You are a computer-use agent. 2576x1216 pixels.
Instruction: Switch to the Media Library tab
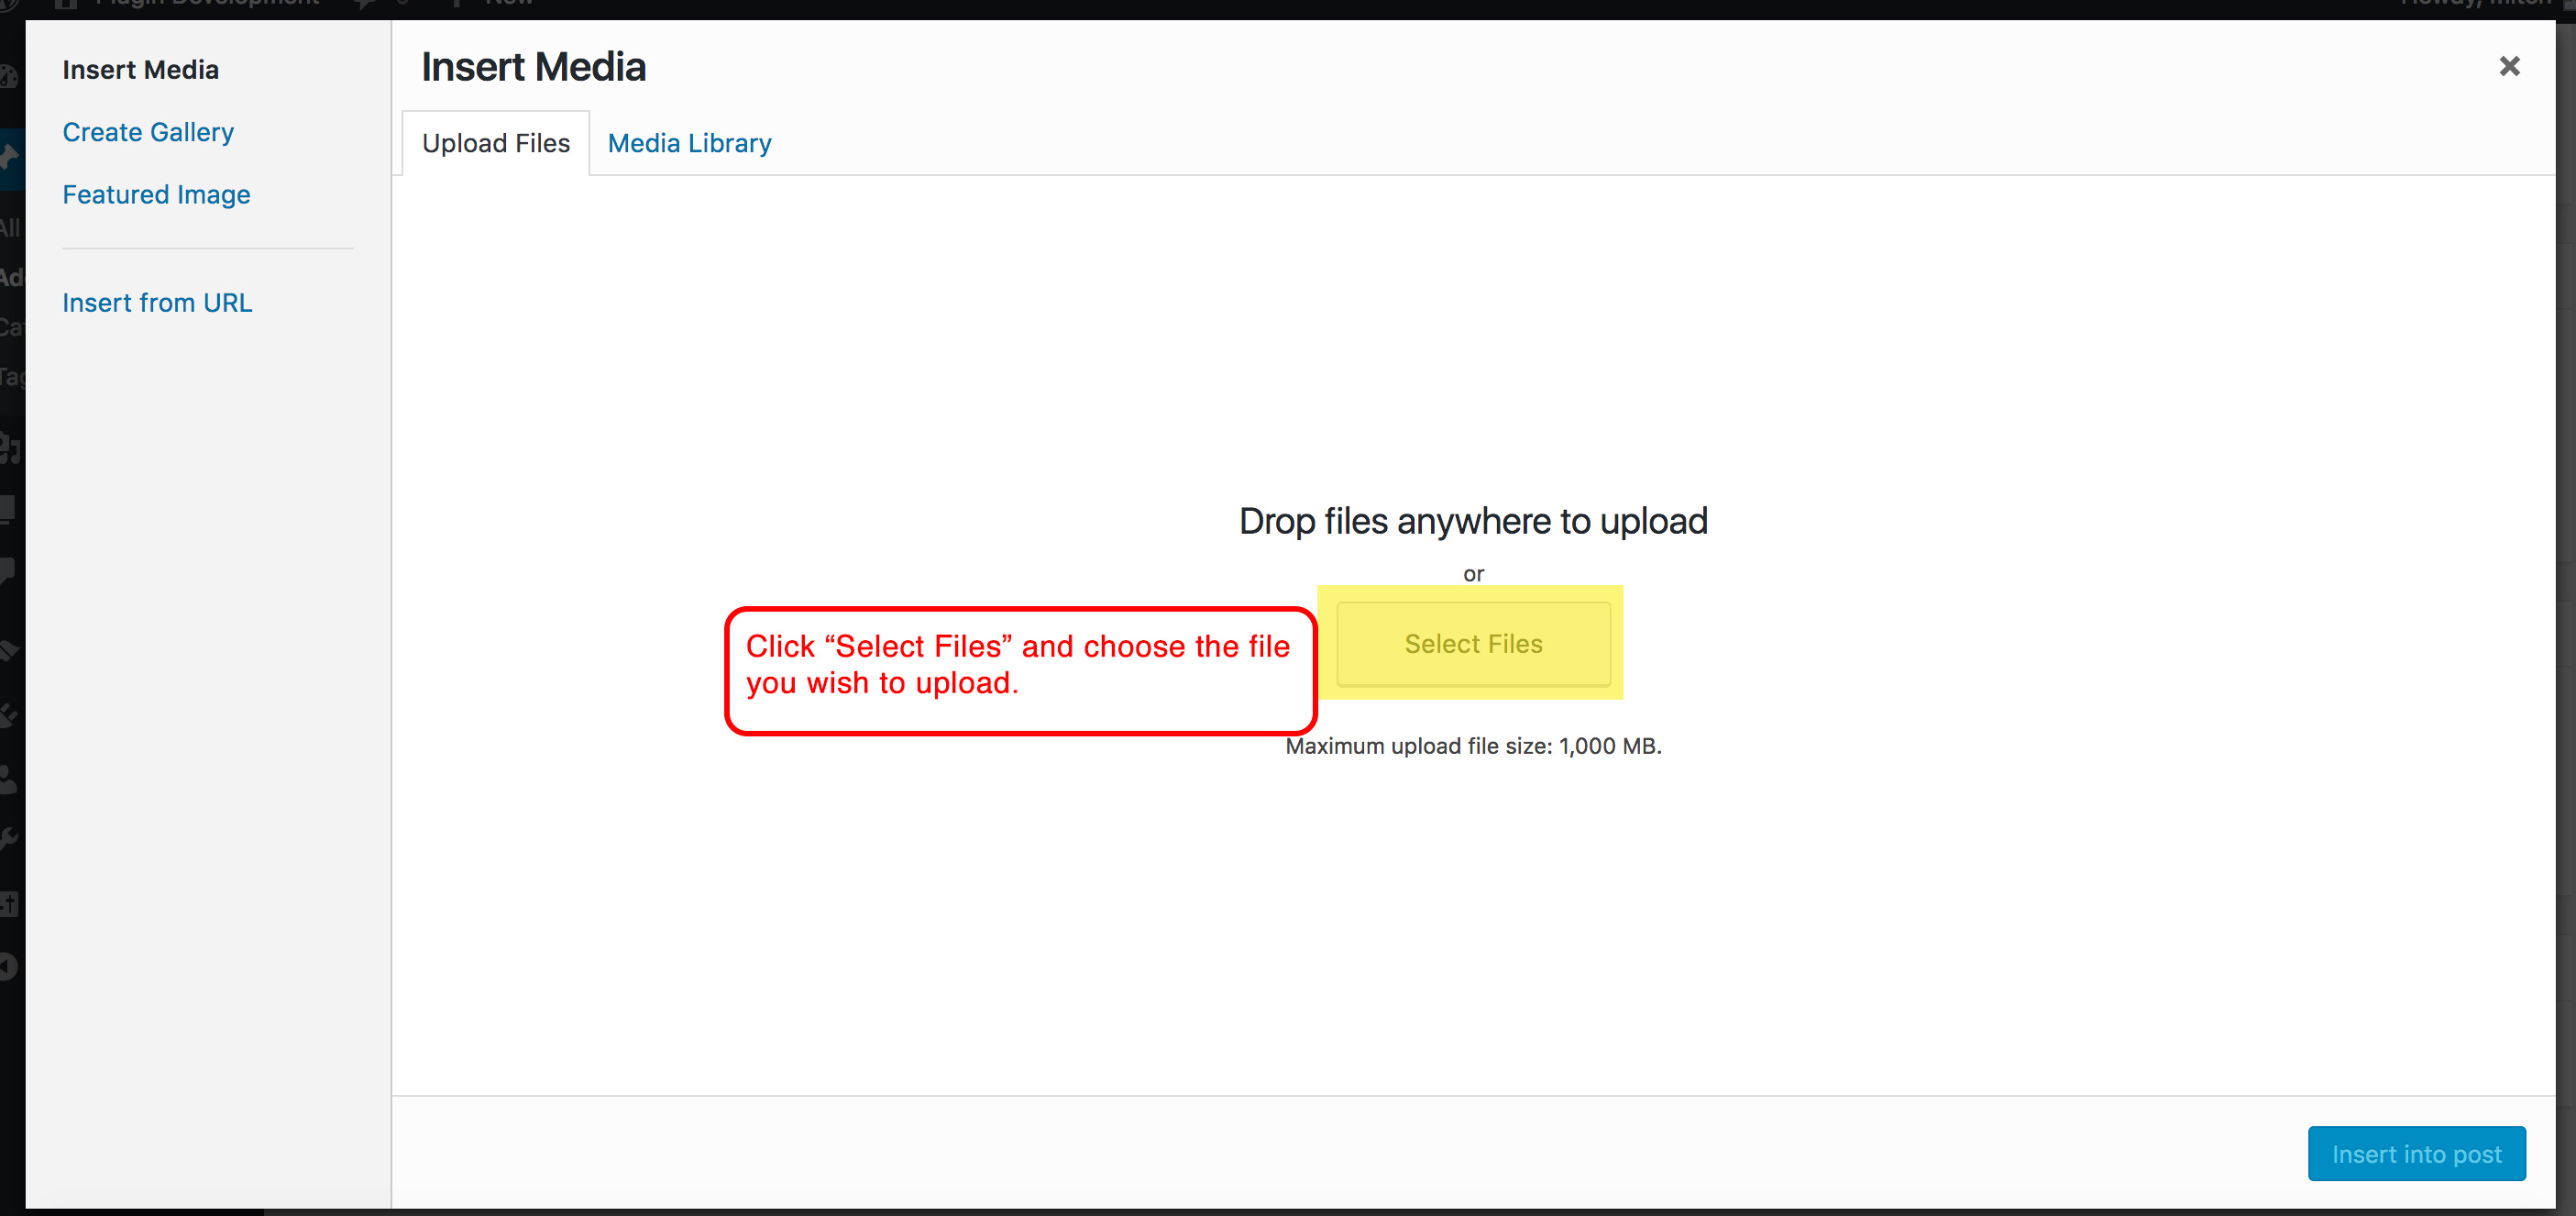coord(689,143)
